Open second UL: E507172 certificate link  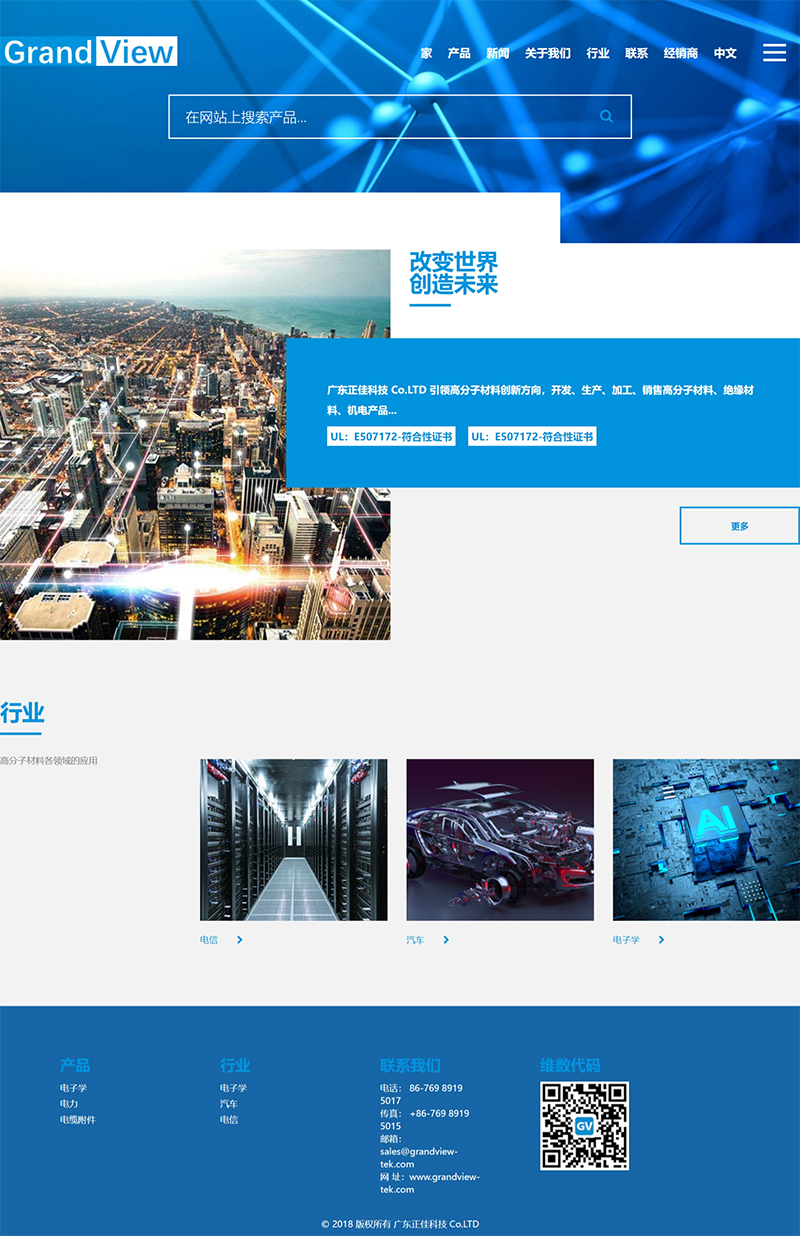pos(532,437)
